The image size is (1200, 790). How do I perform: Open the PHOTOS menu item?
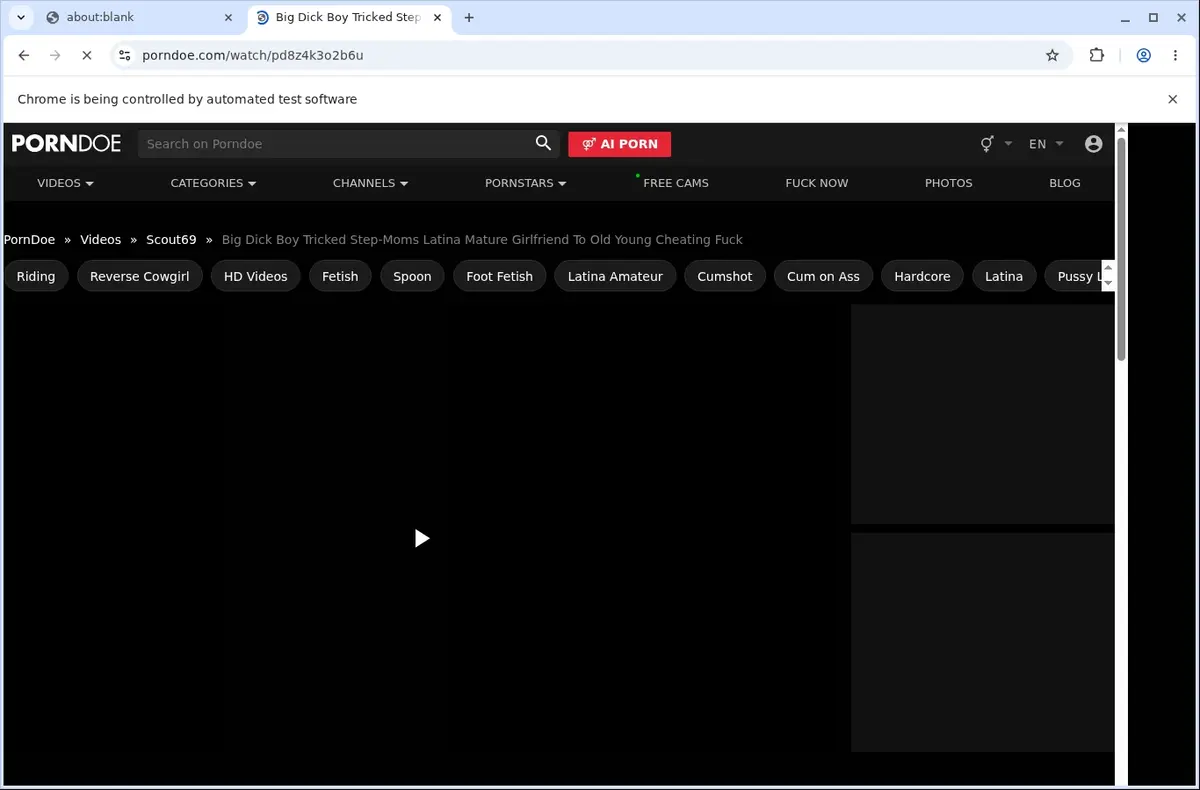[948, 183]
